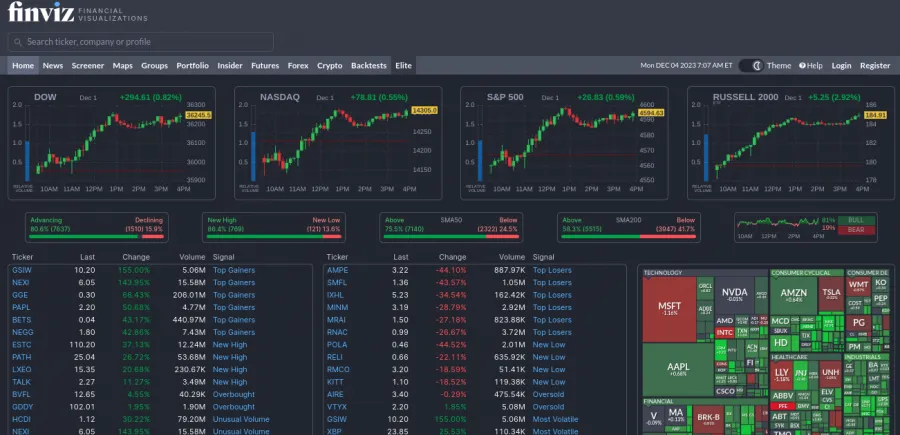This screenshot has width=900, height=435.
Task: Open the Forex page
Action: tap(298, 65)
